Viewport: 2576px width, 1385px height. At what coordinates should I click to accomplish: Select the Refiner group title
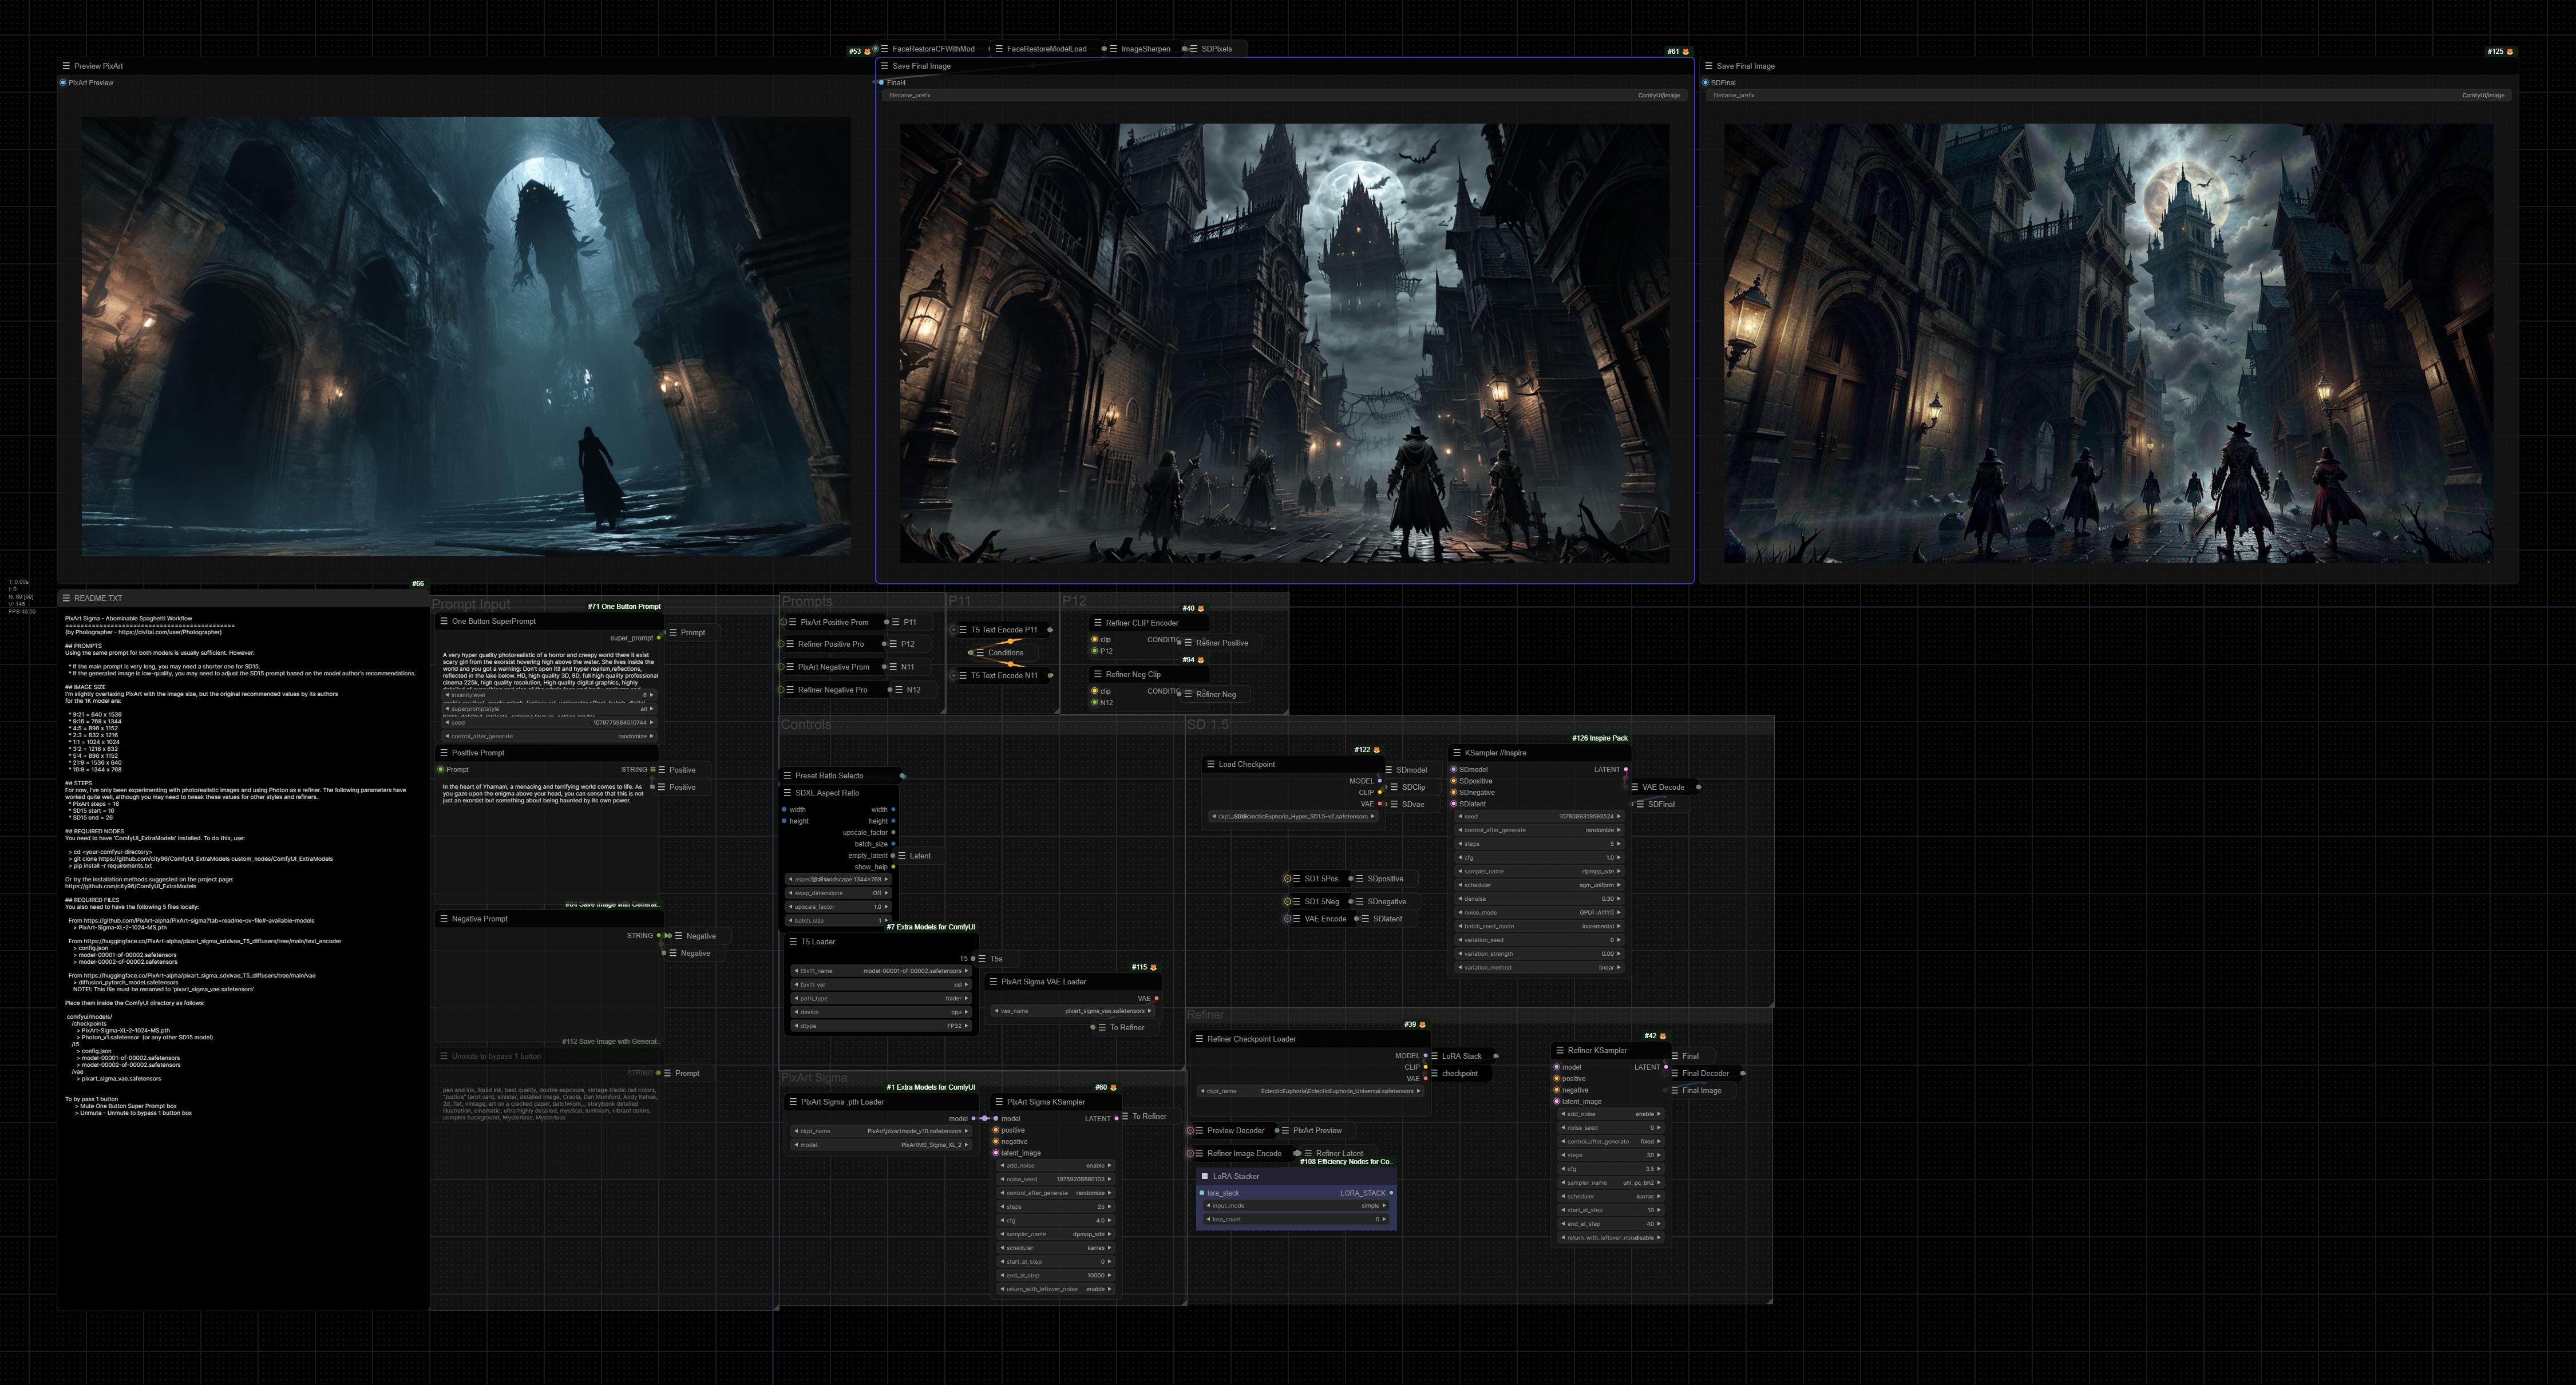point(1205,1015)
